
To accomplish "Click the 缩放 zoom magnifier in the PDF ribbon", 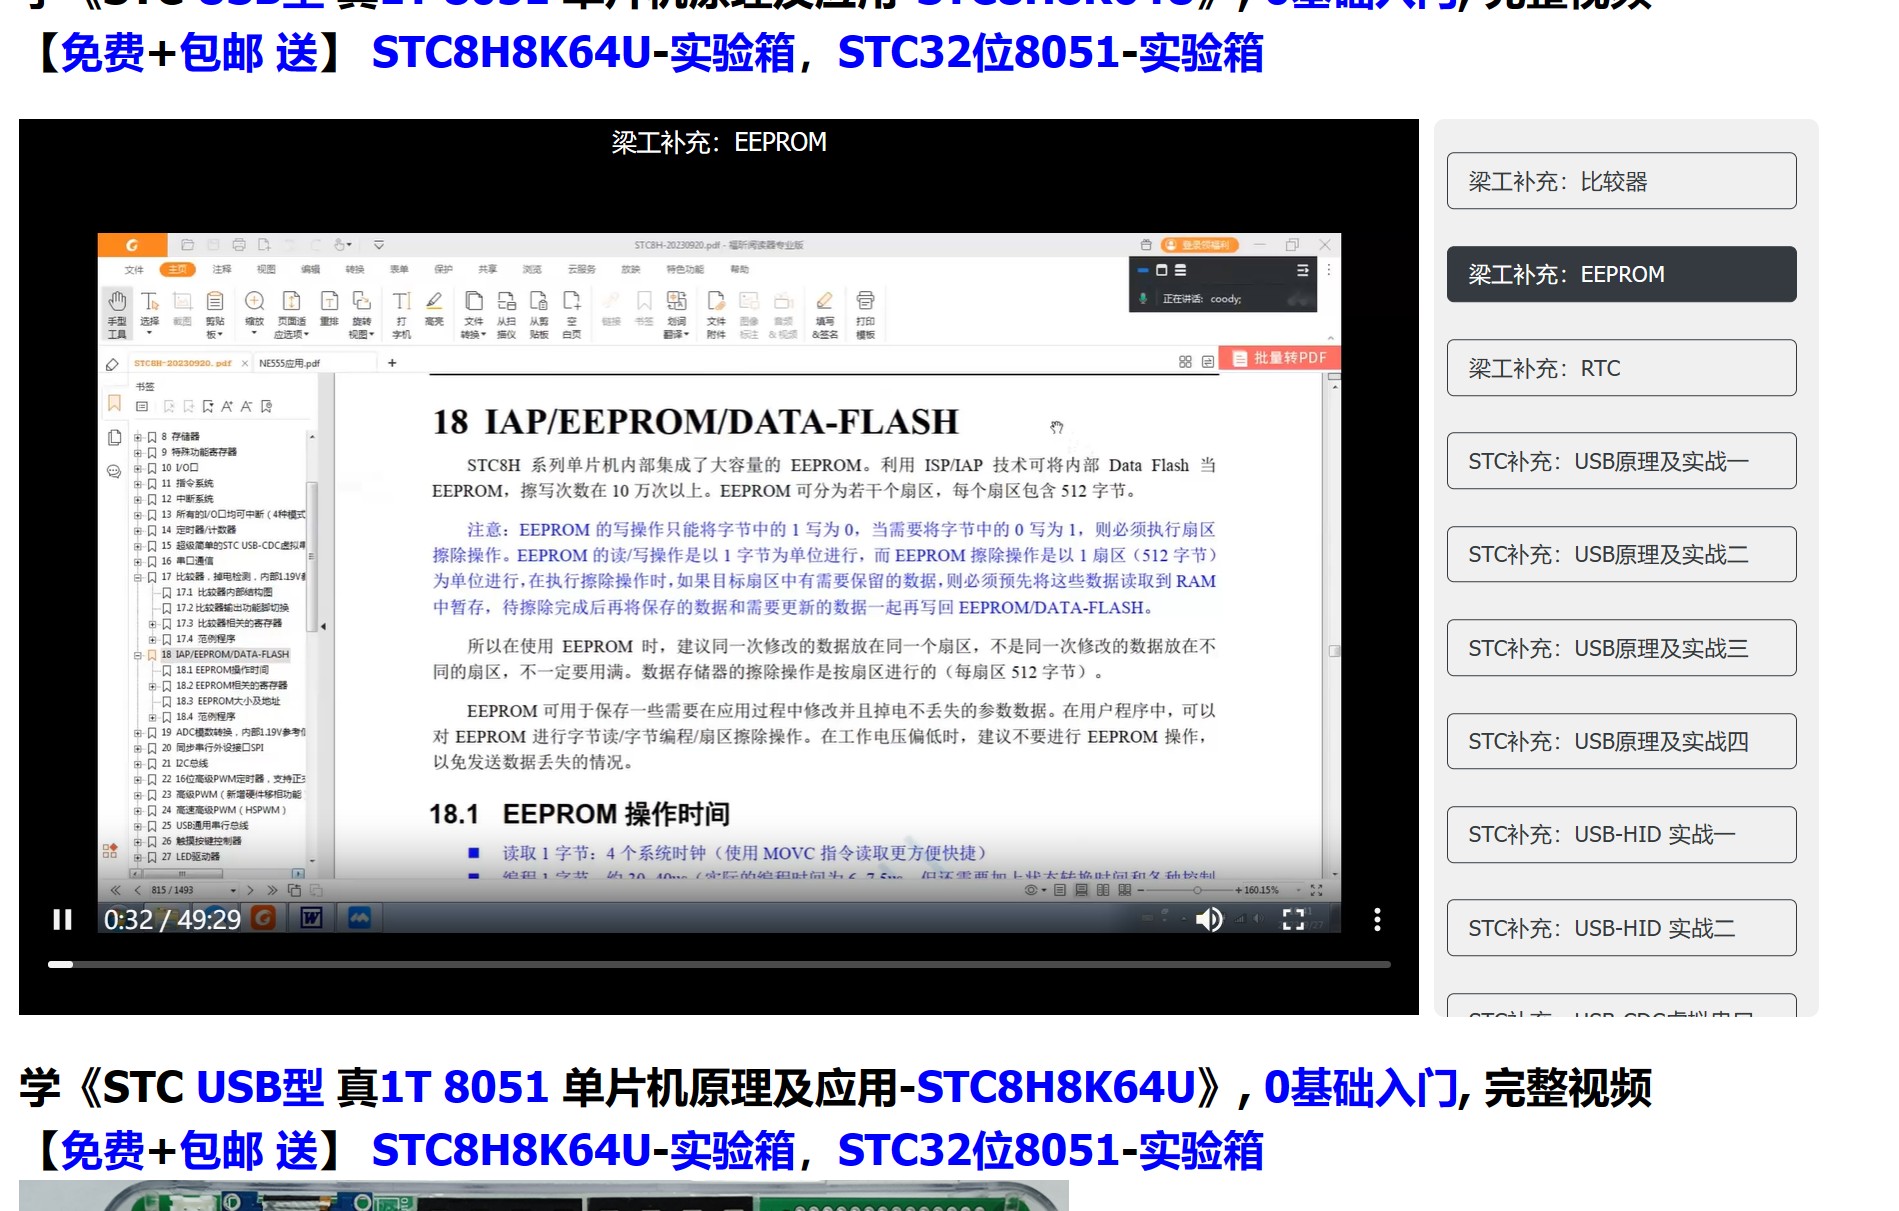I will click(255, 311).
